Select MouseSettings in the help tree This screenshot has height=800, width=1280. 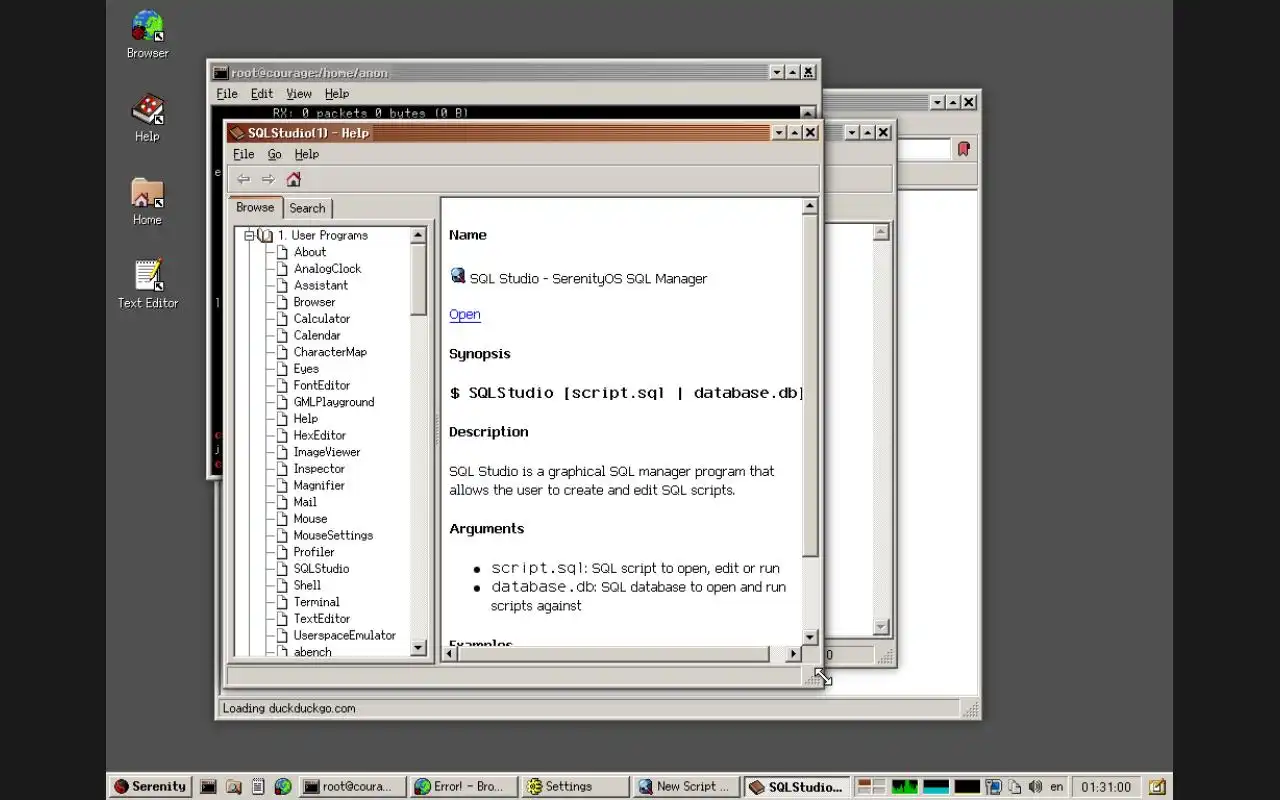[333, 535]
